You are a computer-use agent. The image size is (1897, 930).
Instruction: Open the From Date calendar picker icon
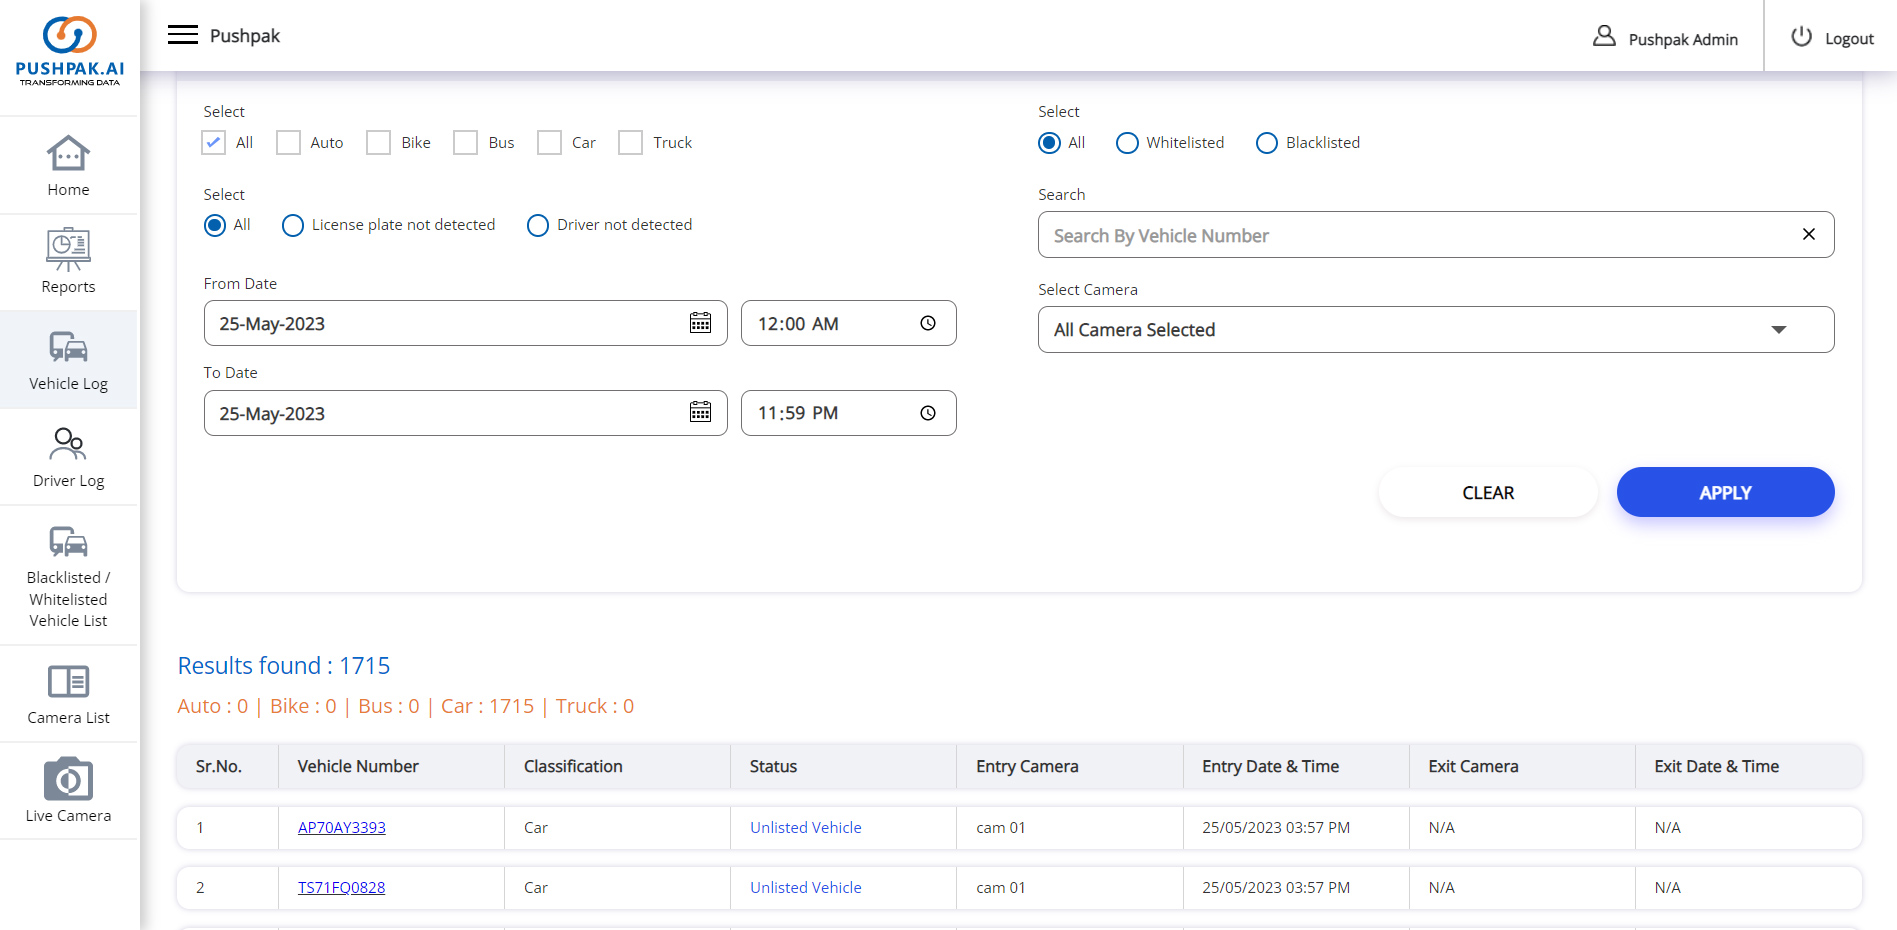[700, 323]
